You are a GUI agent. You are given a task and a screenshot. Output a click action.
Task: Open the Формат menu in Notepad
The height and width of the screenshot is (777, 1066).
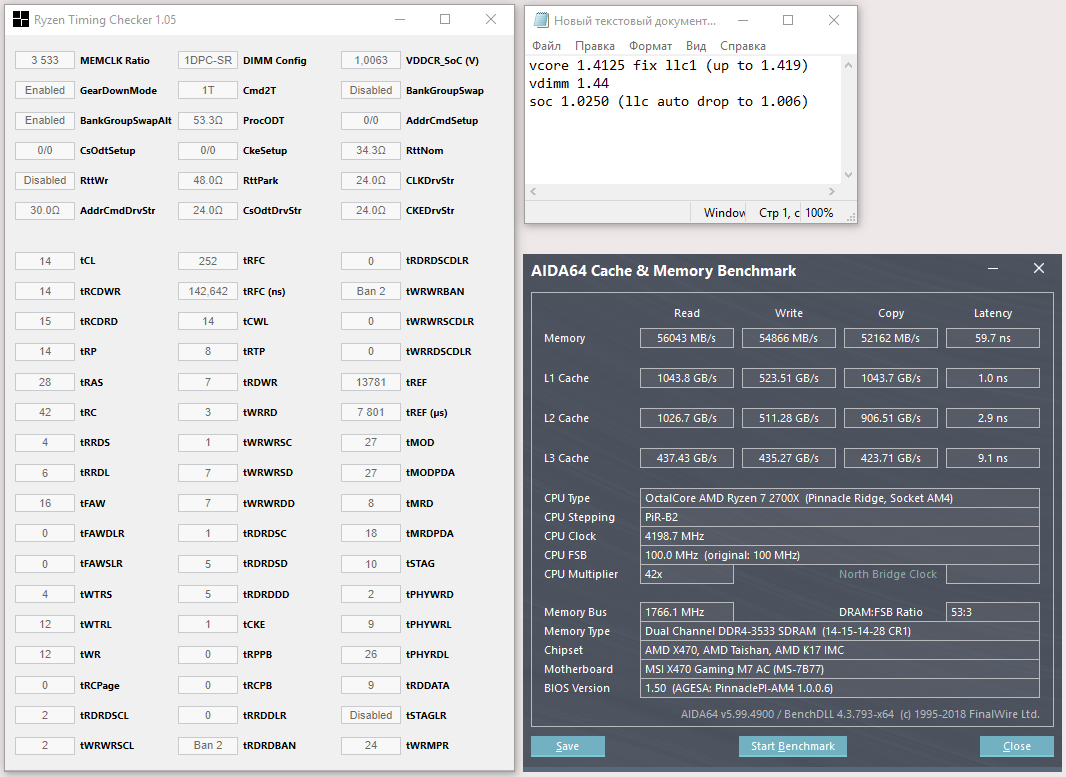pyautogui.click(x=651, y=46)
